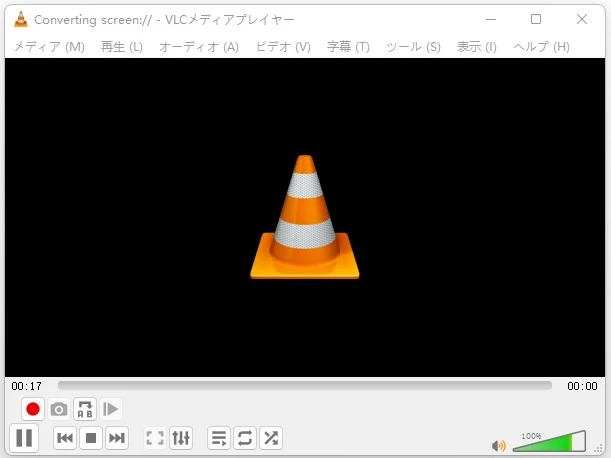
Task: Click the playback seek bar
Action: (x=304, y=385)
